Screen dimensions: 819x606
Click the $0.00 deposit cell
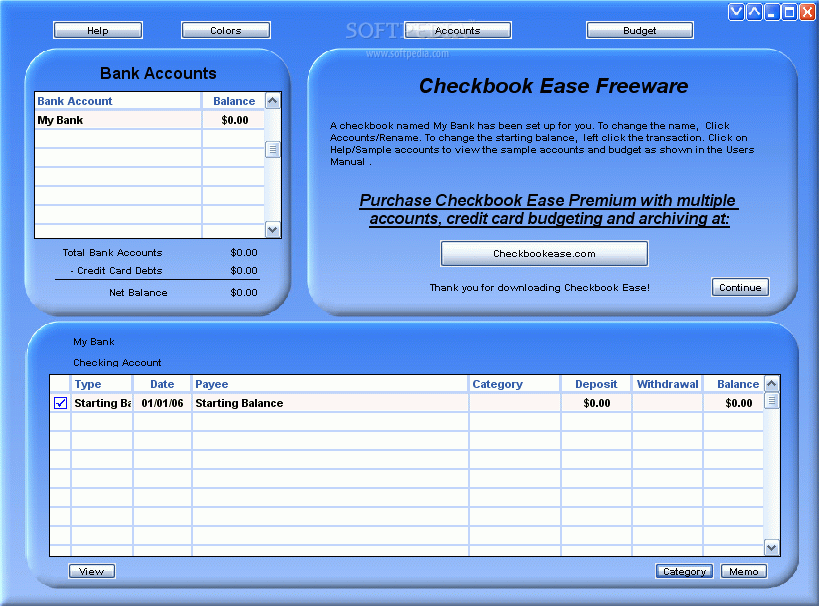click(x=596, y=403)
